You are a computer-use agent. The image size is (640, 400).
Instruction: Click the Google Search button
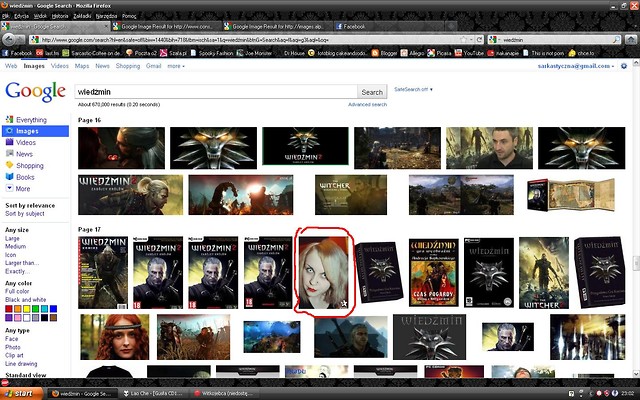coord(372,92)
